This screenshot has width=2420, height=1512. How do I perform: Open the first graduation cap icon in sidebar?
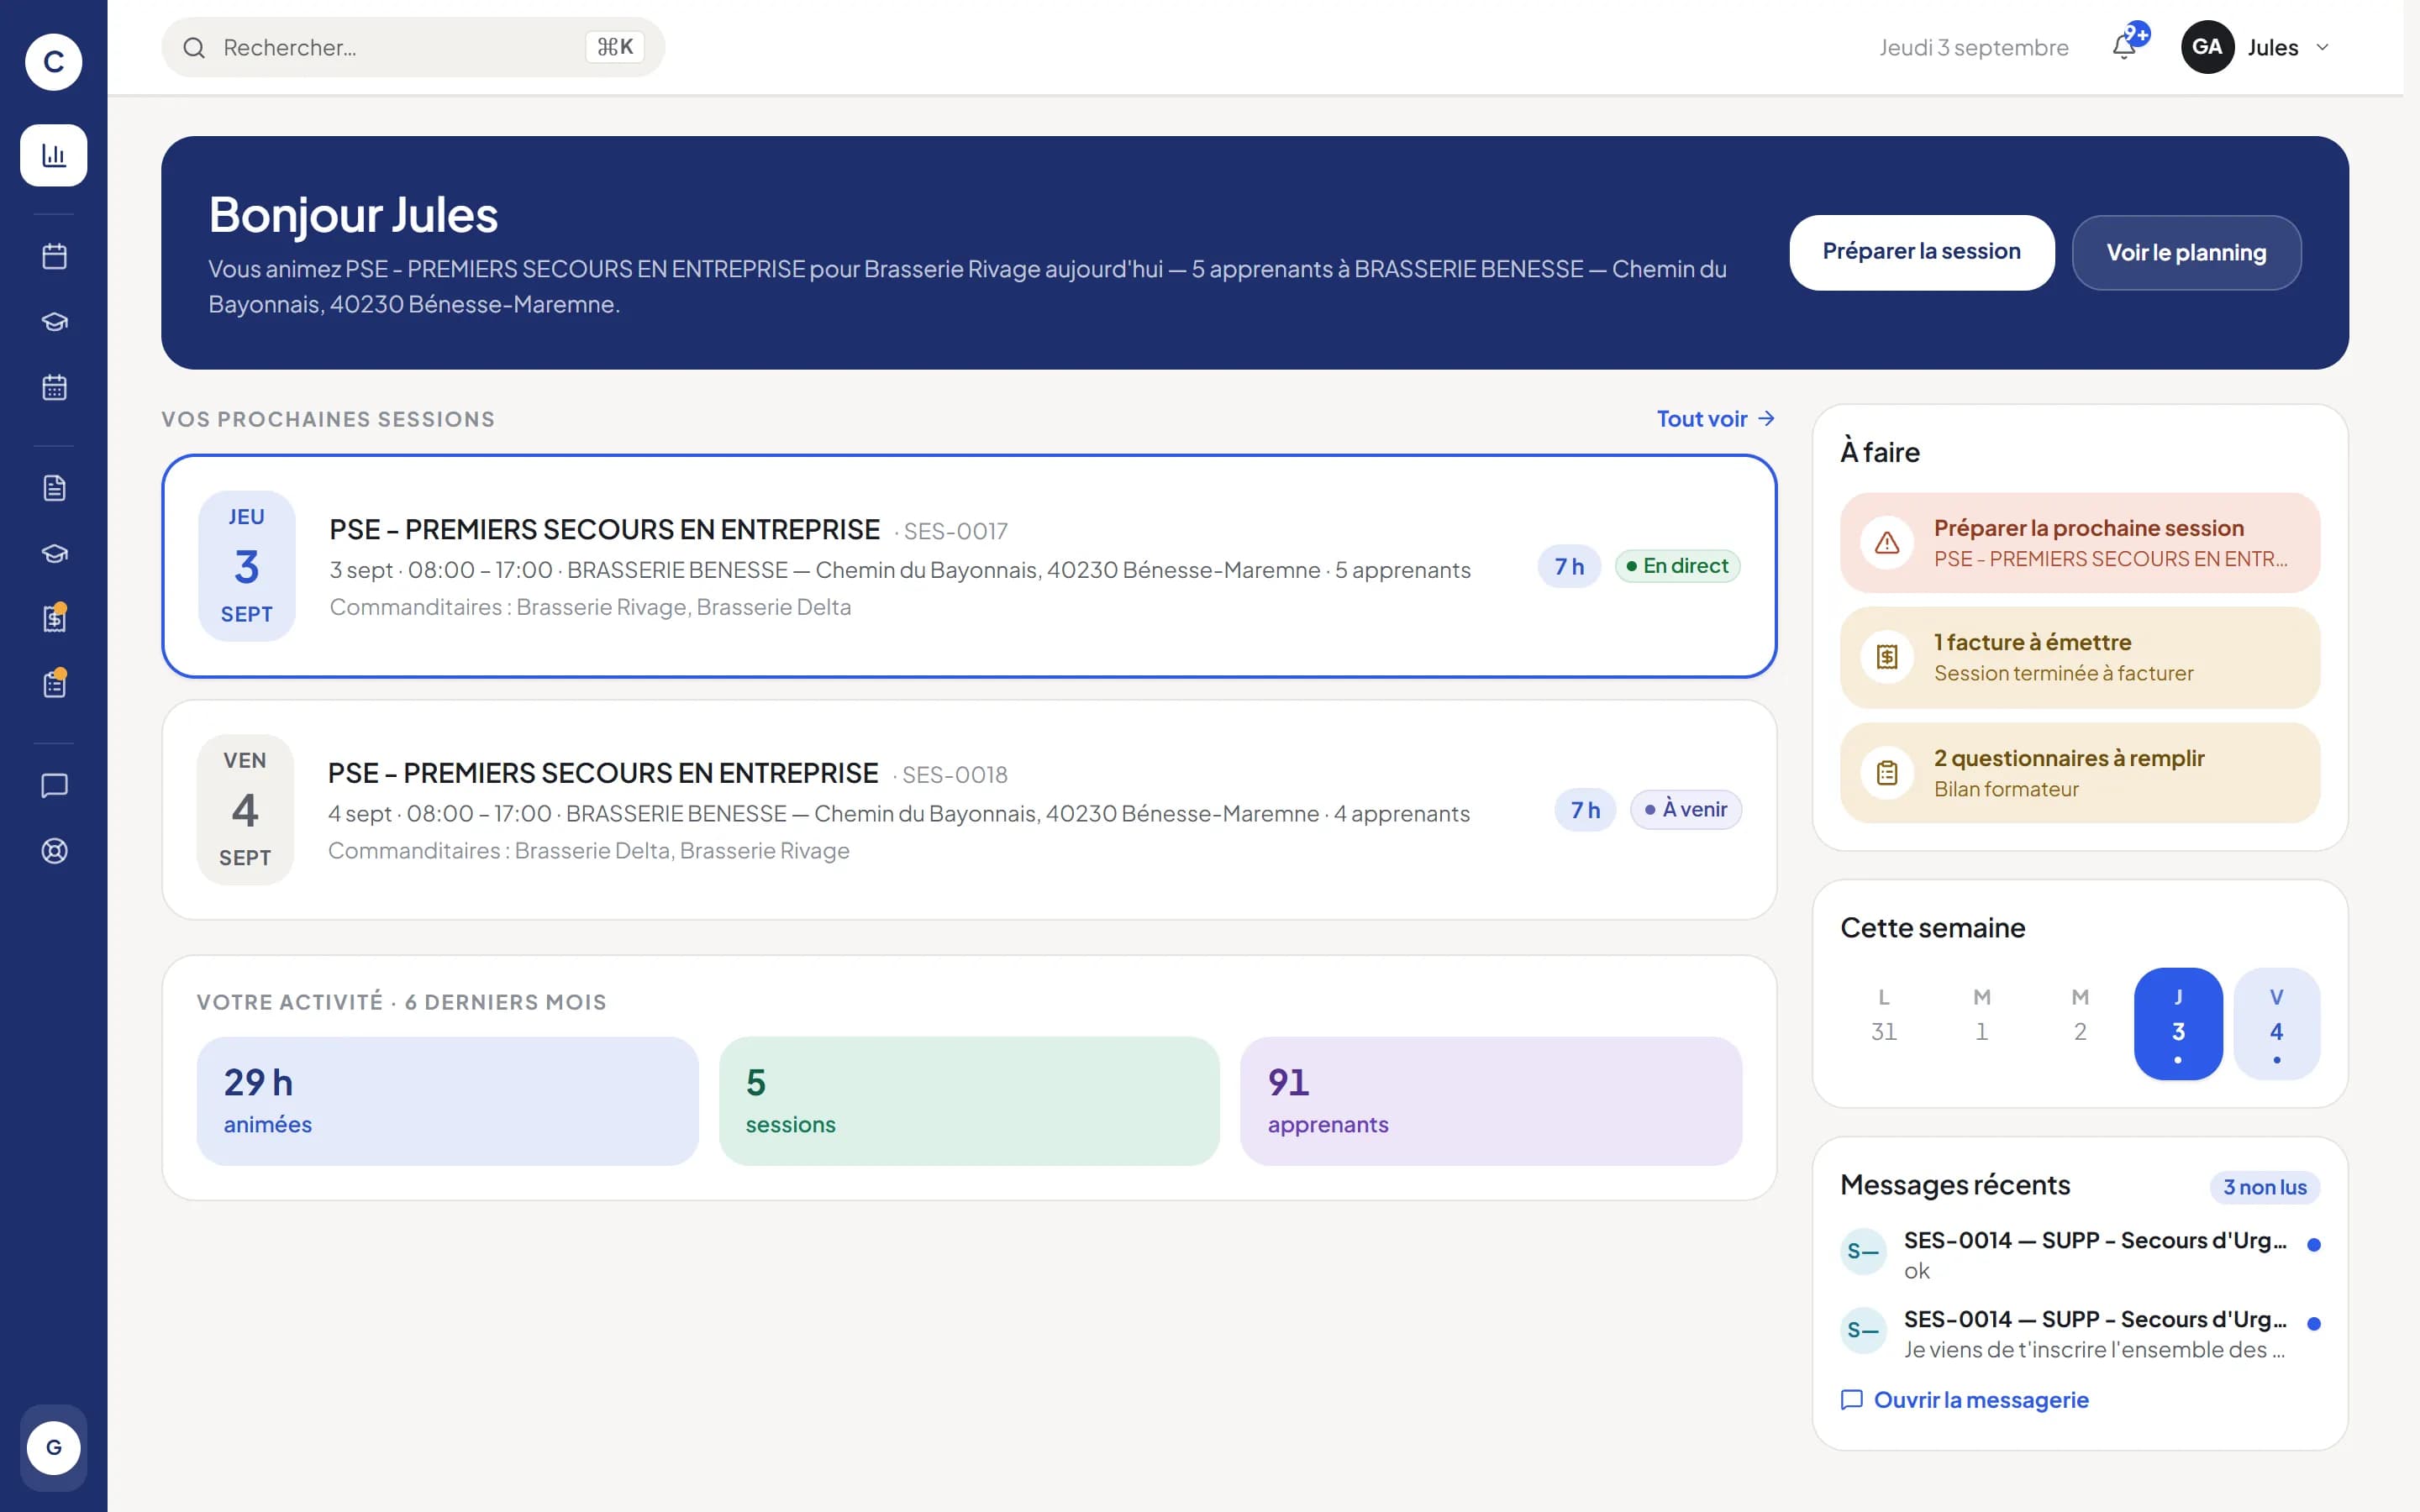pyautogui.click(x=54, y=322)
